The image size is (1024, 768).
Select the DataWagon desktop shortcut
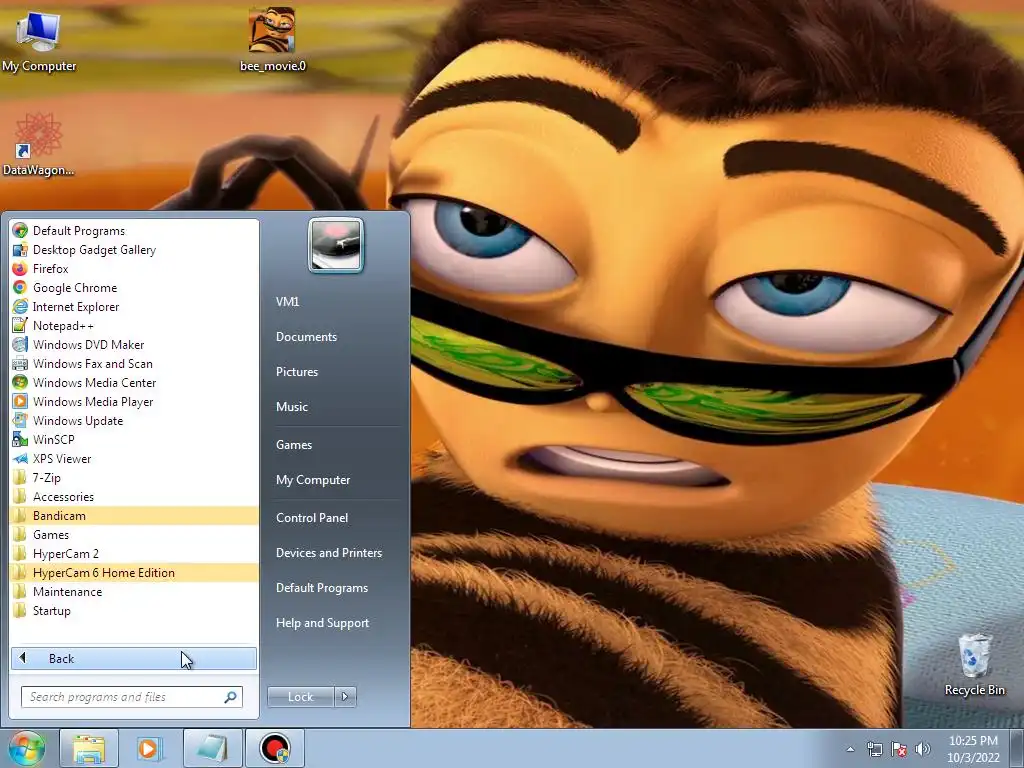(x=39, y=144)
